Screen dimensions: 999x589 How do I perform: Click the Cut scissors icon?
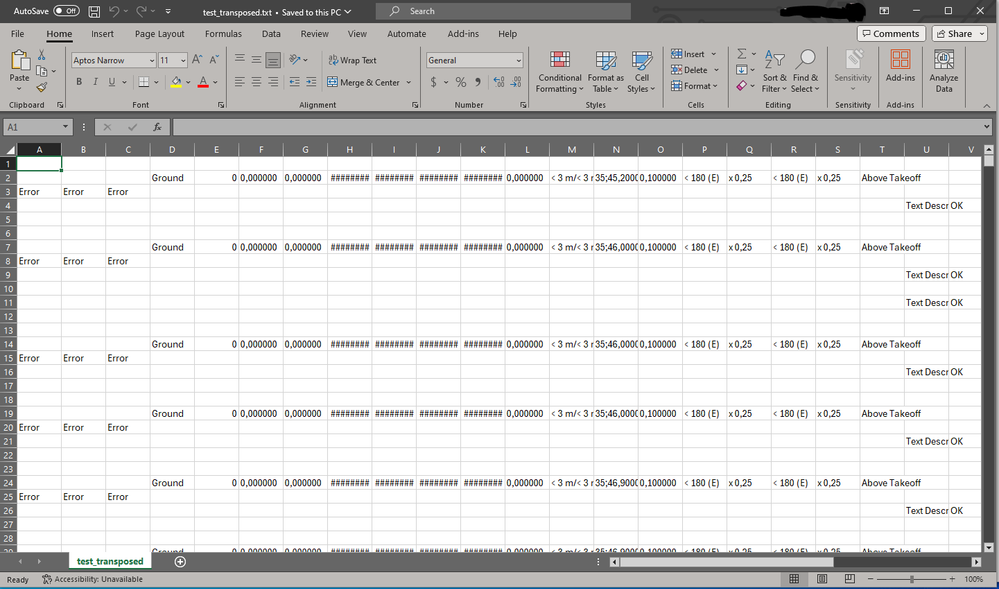41,55
